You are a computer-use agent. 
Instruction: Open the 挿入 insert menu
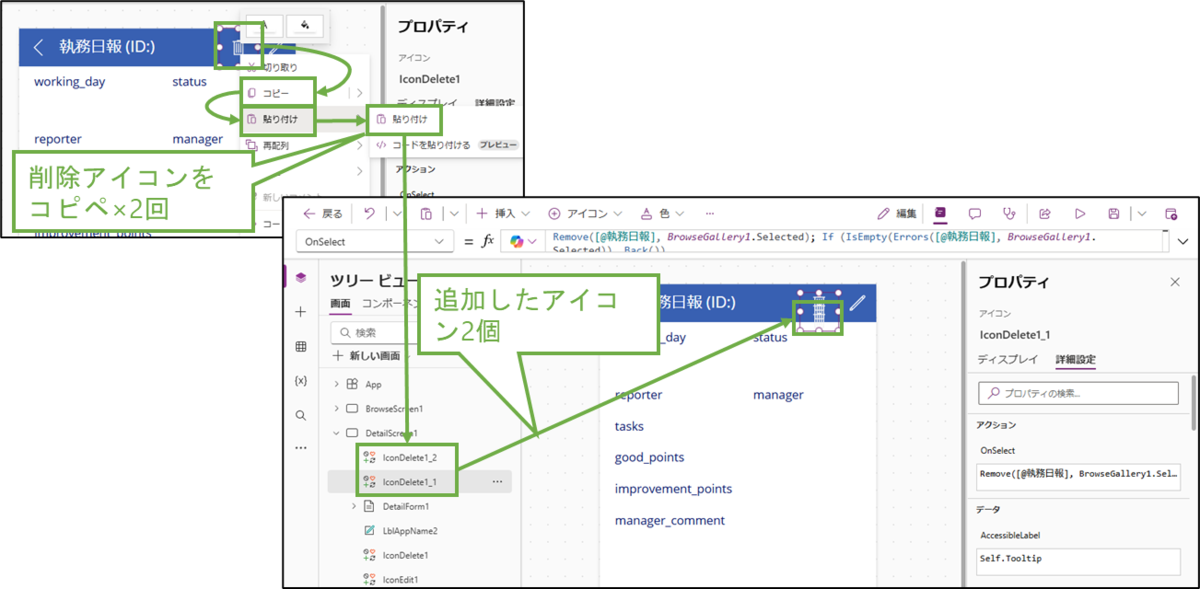click(x=502, y=213)
